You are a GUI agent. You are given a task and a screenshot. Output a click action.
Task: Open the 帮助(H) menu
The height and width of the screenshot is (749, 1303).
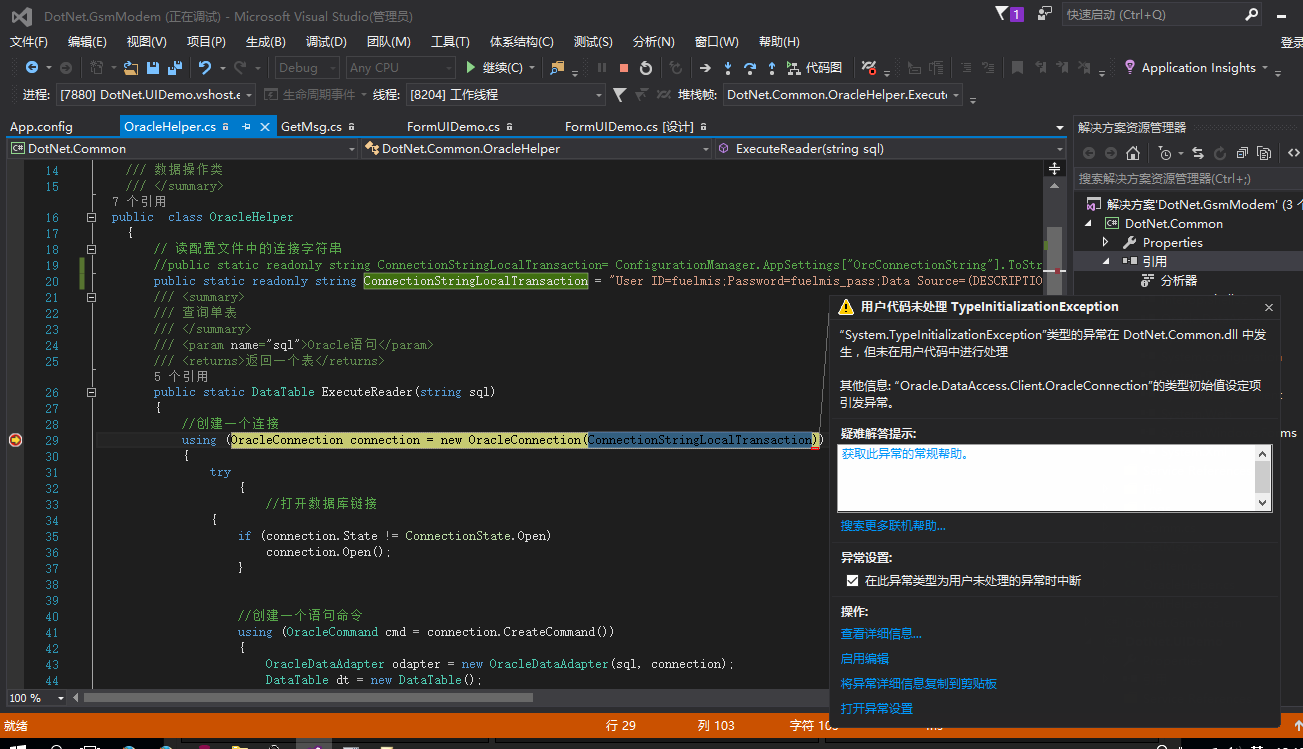point(779,41)
